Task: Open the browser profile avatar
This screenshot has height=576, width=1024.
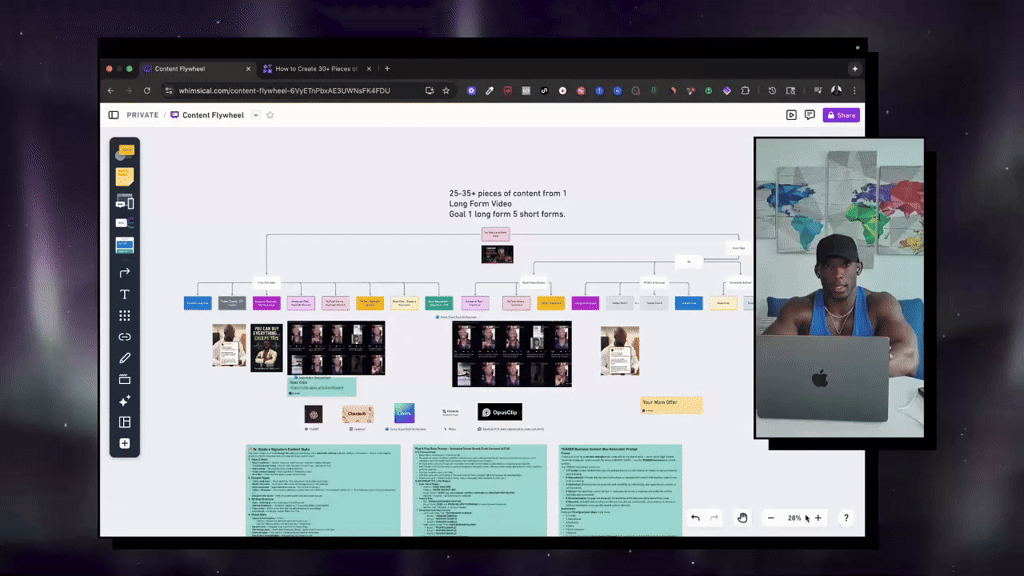Action: coord(837,91)
